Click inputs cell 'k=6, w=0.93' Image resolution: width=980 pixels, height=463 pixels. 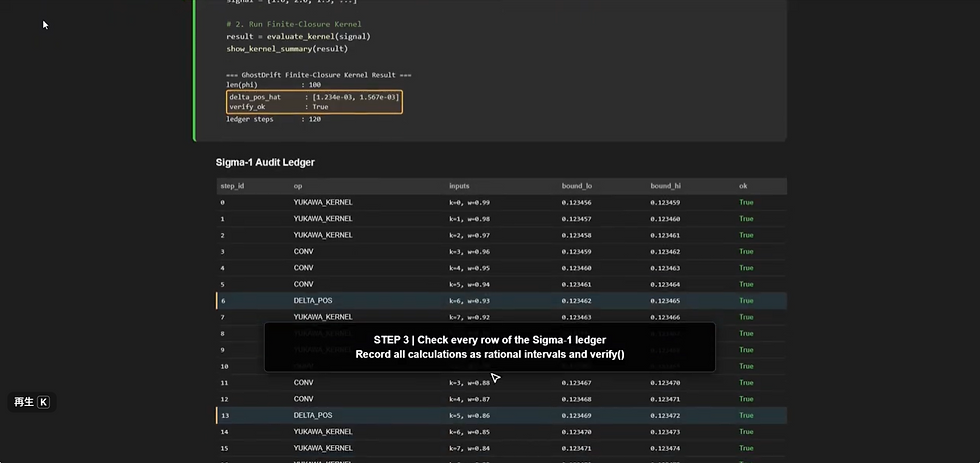coord(469,301)
